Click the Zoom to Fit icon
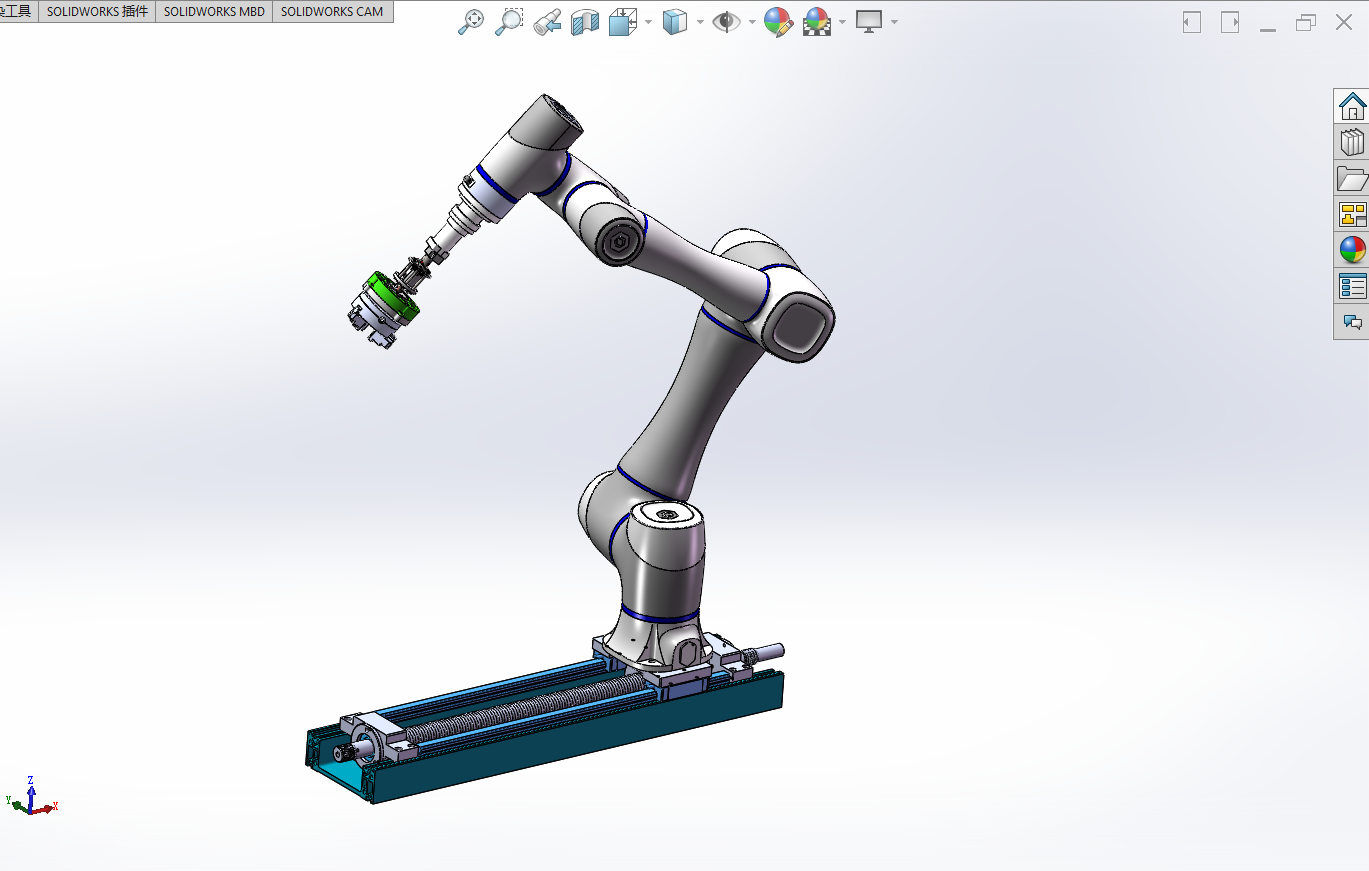 [x=471, y=22]
